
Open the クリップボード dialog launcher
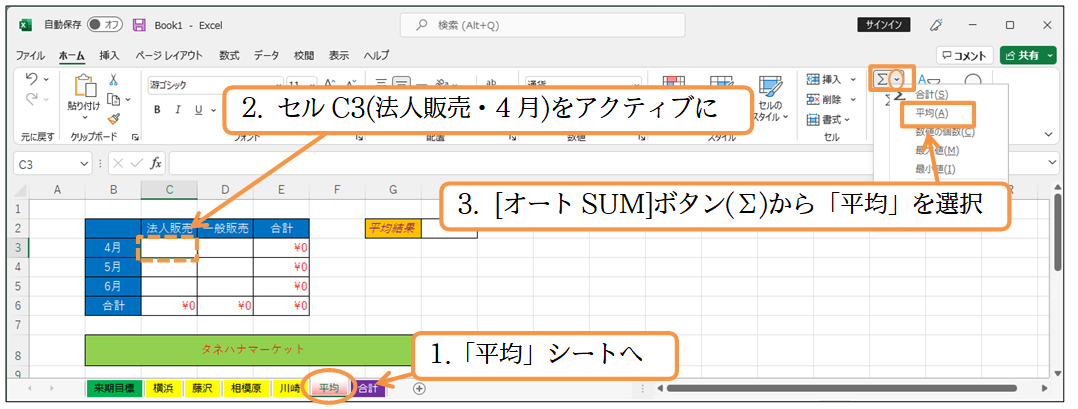click(135, 137)
